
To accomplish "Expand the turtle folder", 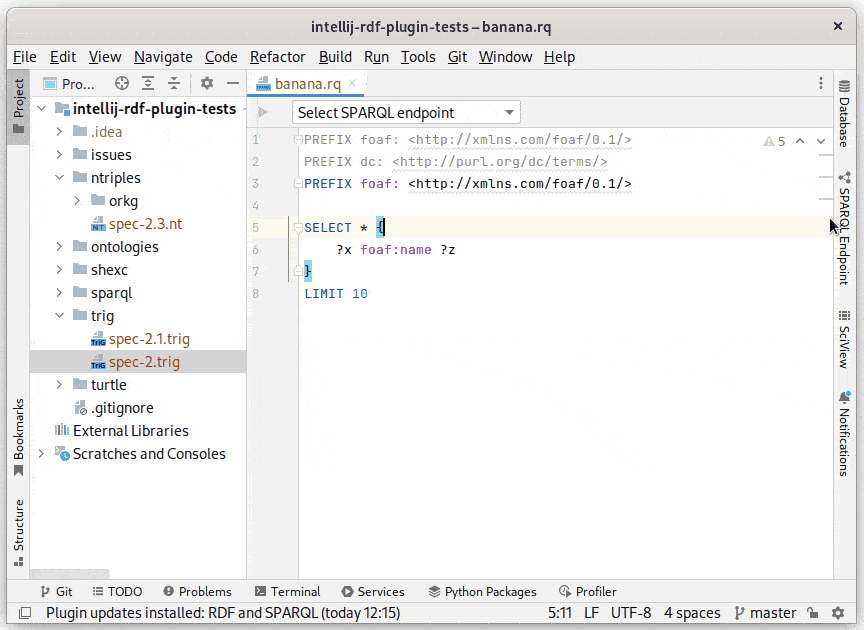I will [x=60, y=384].
